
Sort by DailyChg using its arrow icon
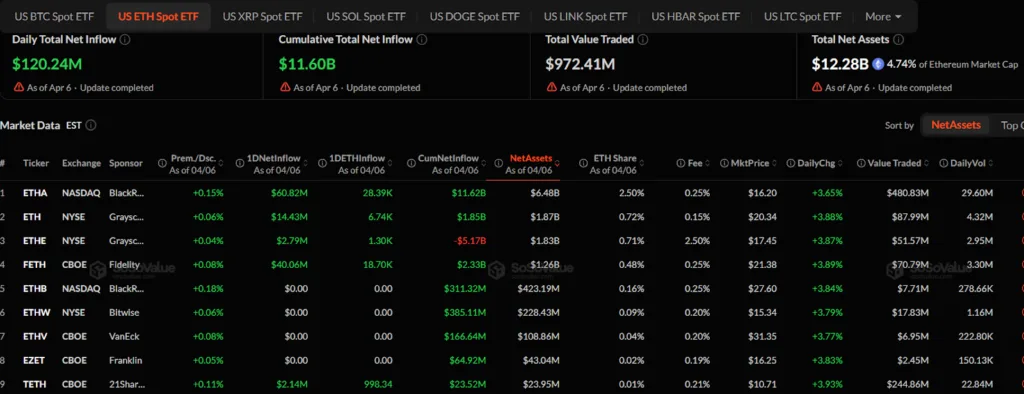coord(840,163)
